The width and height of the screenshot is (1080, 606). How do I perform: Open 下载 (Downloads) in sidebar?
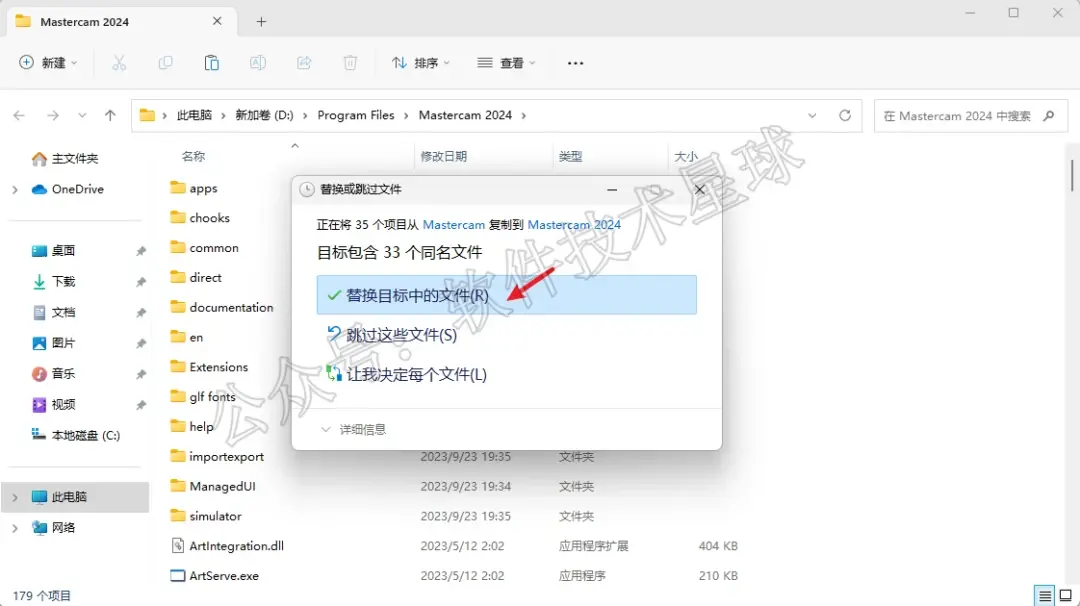[63, 281]
